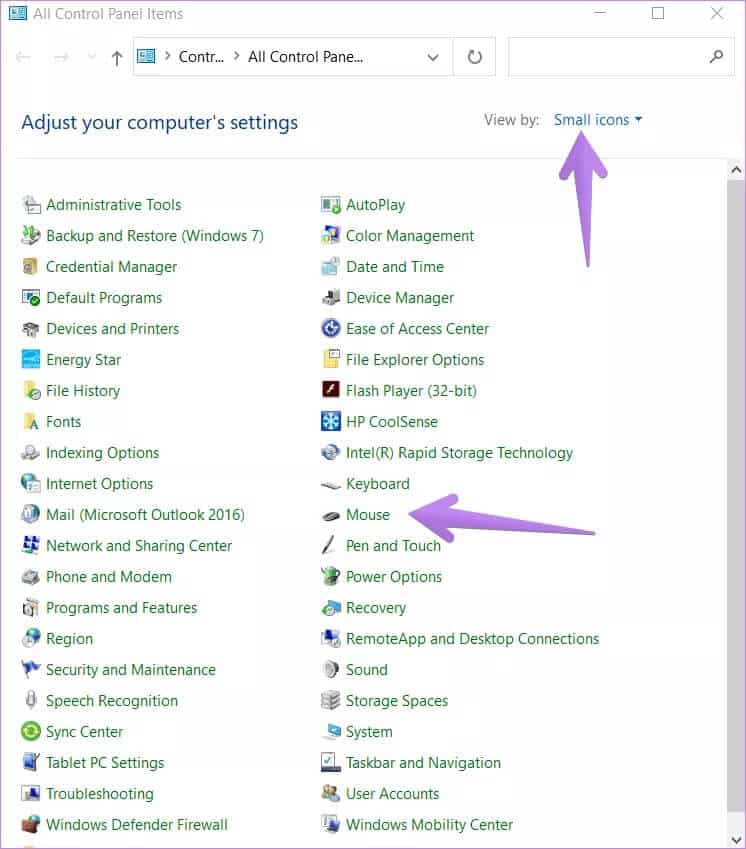Expand the chevron before the Contr... breadcrumb
746x849 pixels.
(168, 56)
